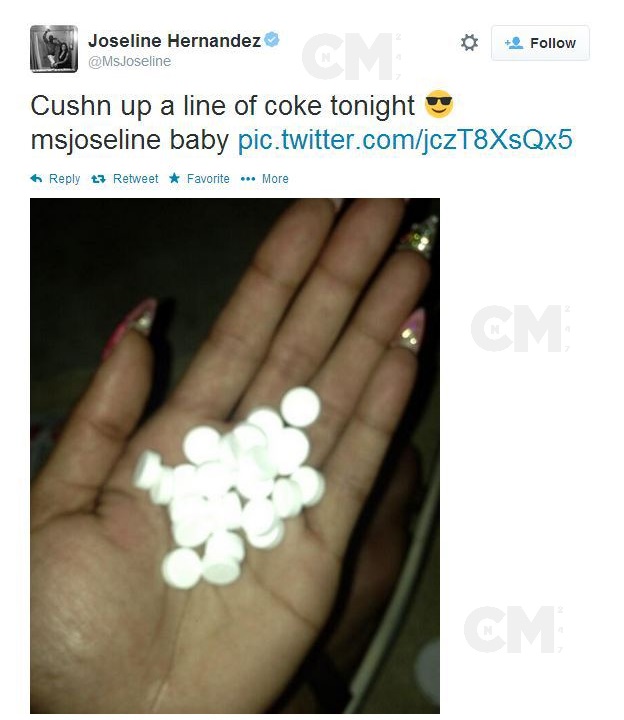Viewport: 624px width, 720px height.
Task: Open the gear settings icon
Action: point(469,43)
